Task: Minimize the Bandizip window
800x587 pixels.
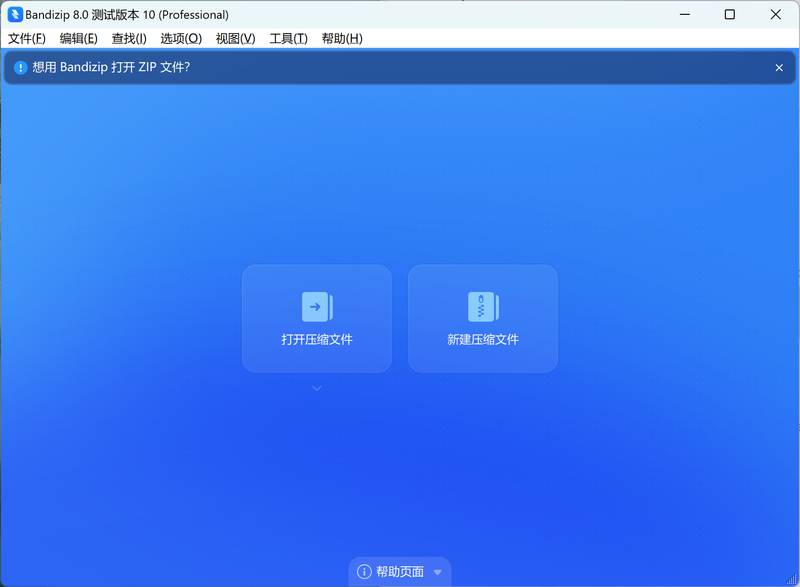Action: coord(685,14)
